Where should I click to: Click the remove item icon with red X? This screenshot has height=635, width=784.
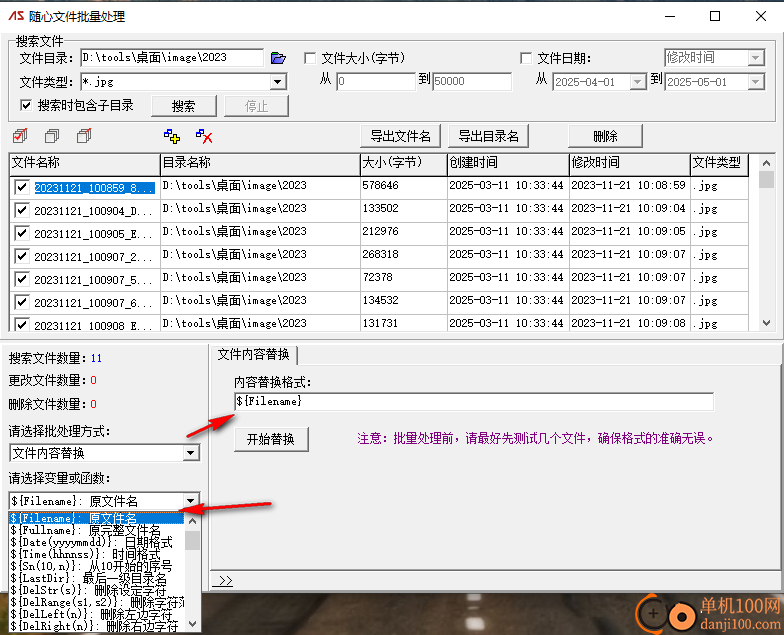point(204,136)
